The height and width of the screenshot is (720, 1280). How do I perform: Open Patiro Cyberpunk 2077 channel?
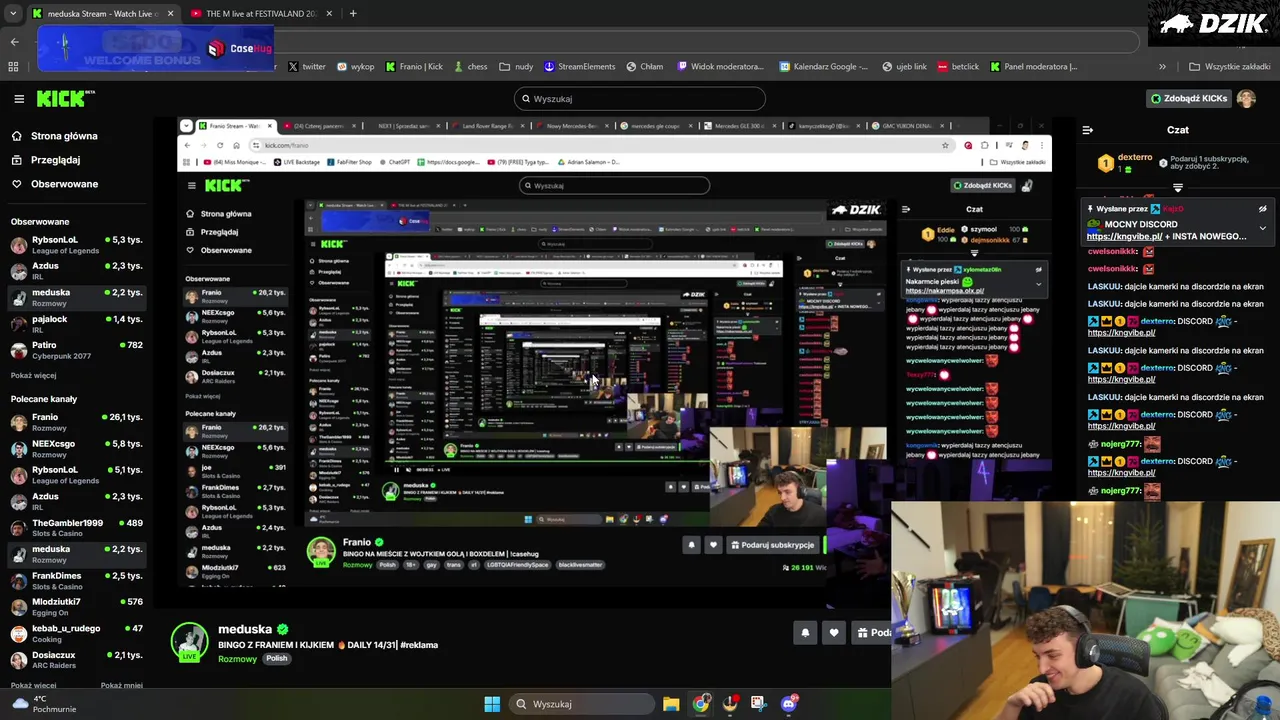click(76, 350)
